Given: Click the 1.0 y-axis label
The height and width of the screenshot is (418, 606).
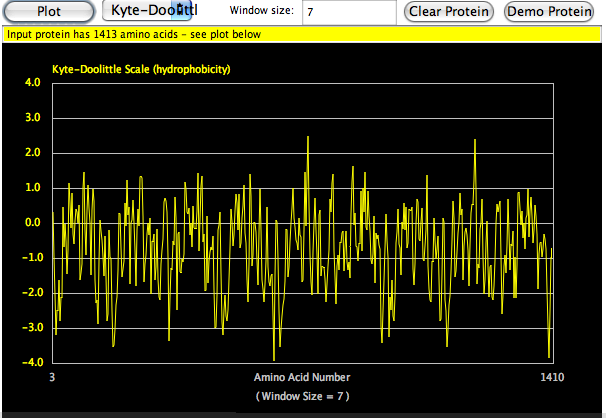Looking at the screenshot, I should pyautogui.click(x=32, y=188).
